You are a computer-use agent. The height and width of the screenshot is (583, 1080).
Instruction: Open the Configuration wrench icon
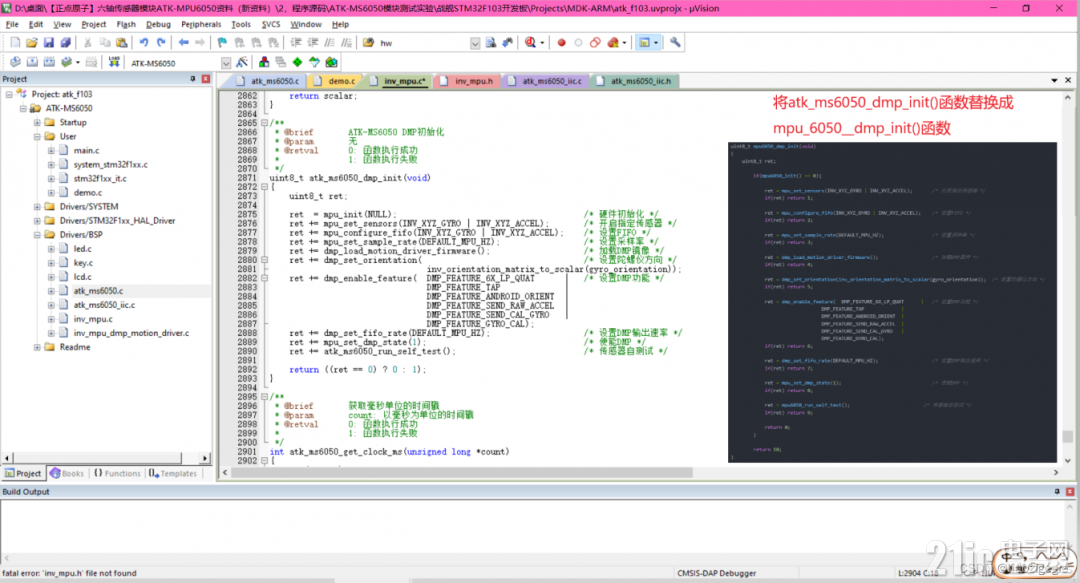[675, 43]
